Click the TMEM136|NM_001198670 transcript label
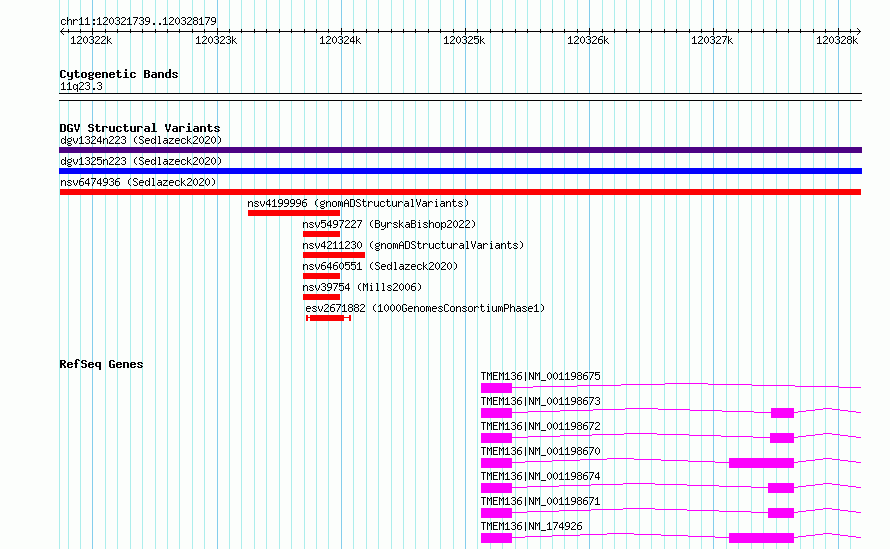 tap(540, 451)
